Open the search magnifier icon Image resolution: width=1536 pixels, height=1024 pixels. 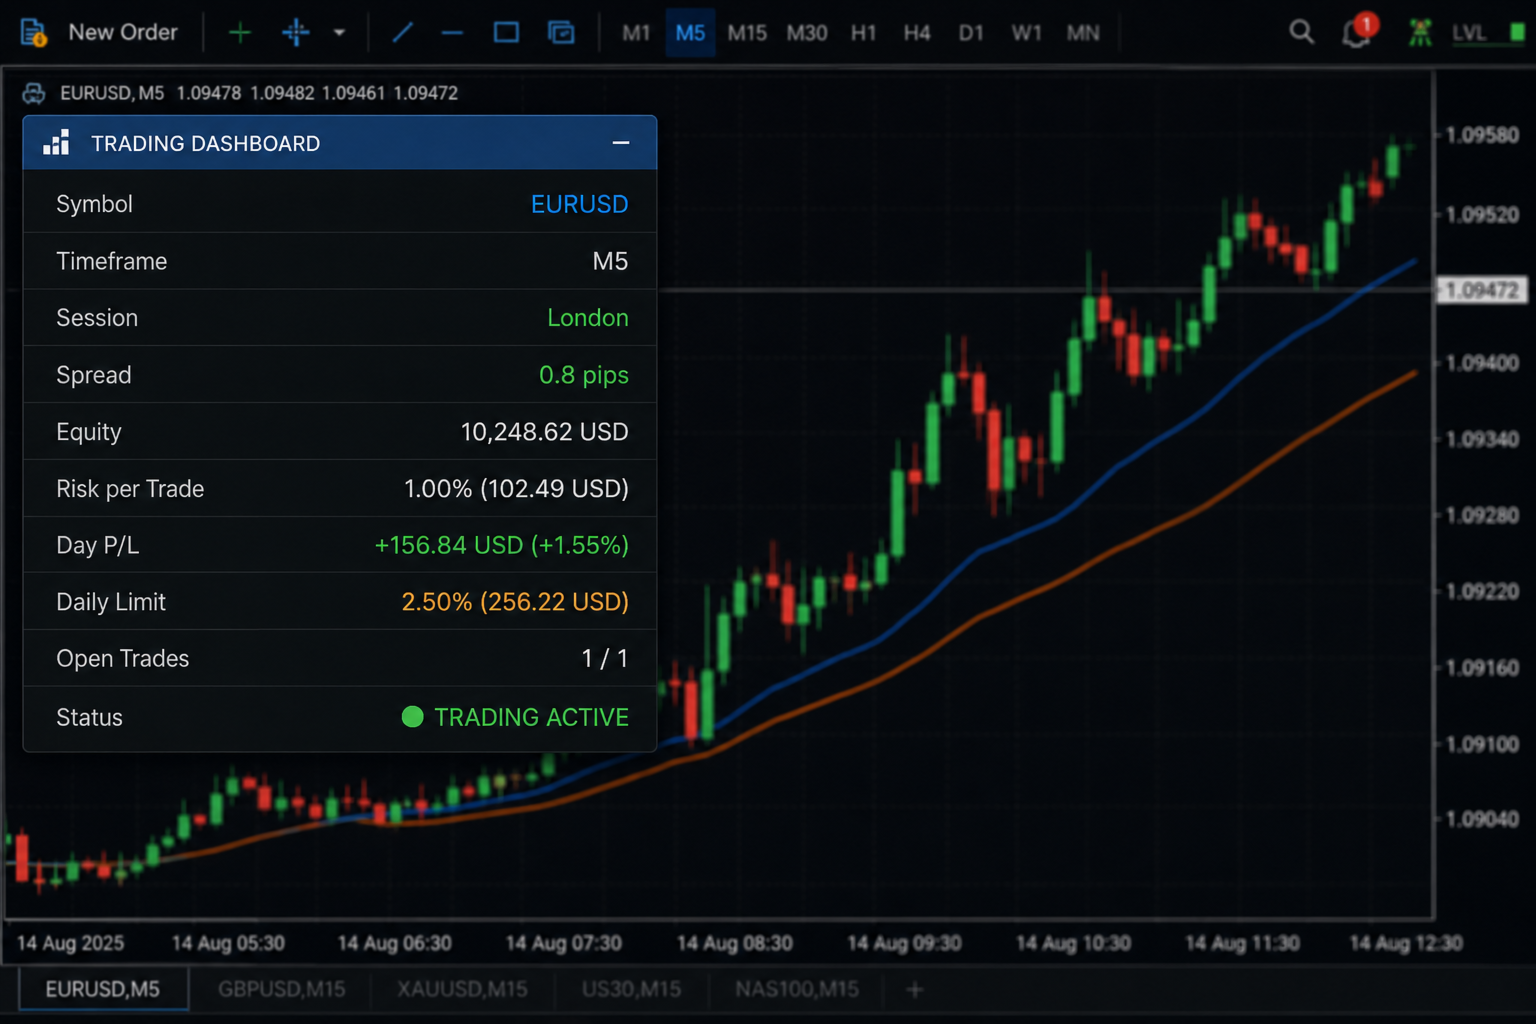(x=1301, y=32)
